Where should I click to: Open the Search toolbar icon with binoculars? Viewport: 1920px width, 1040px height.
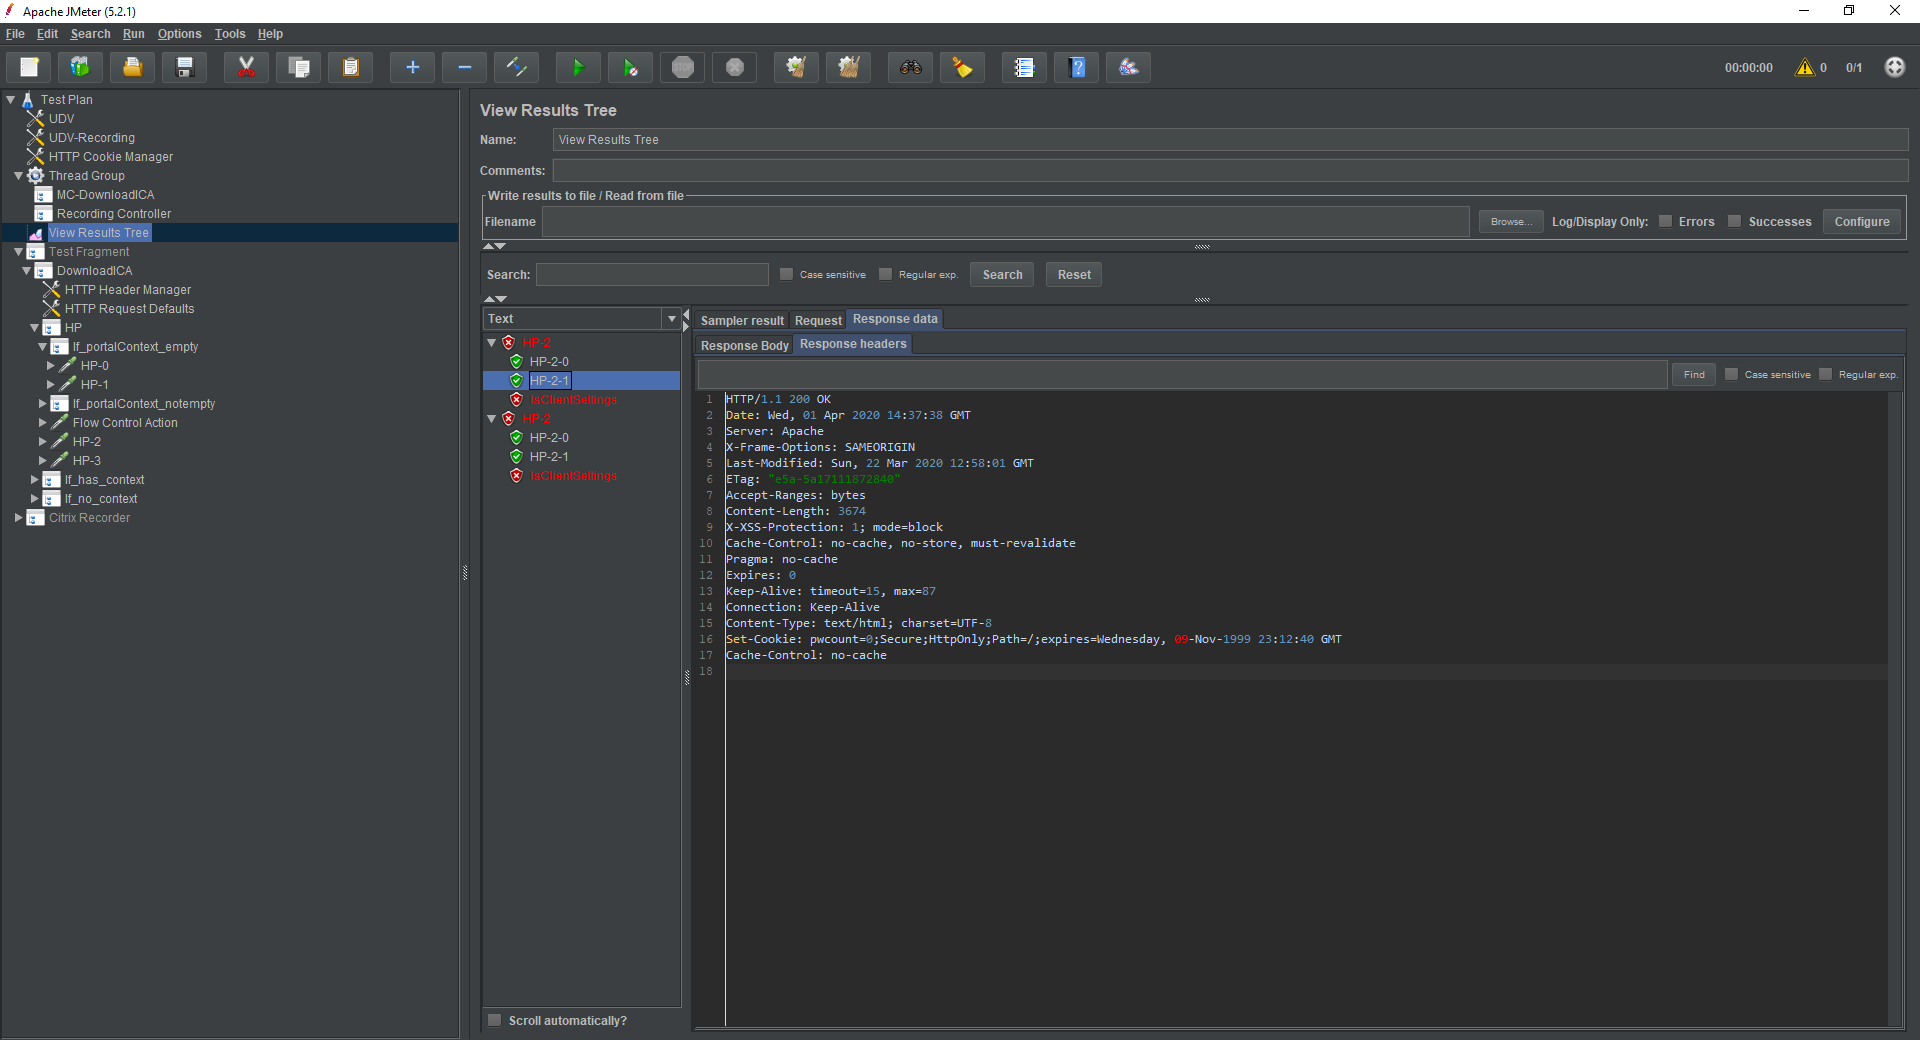[910, 67]
